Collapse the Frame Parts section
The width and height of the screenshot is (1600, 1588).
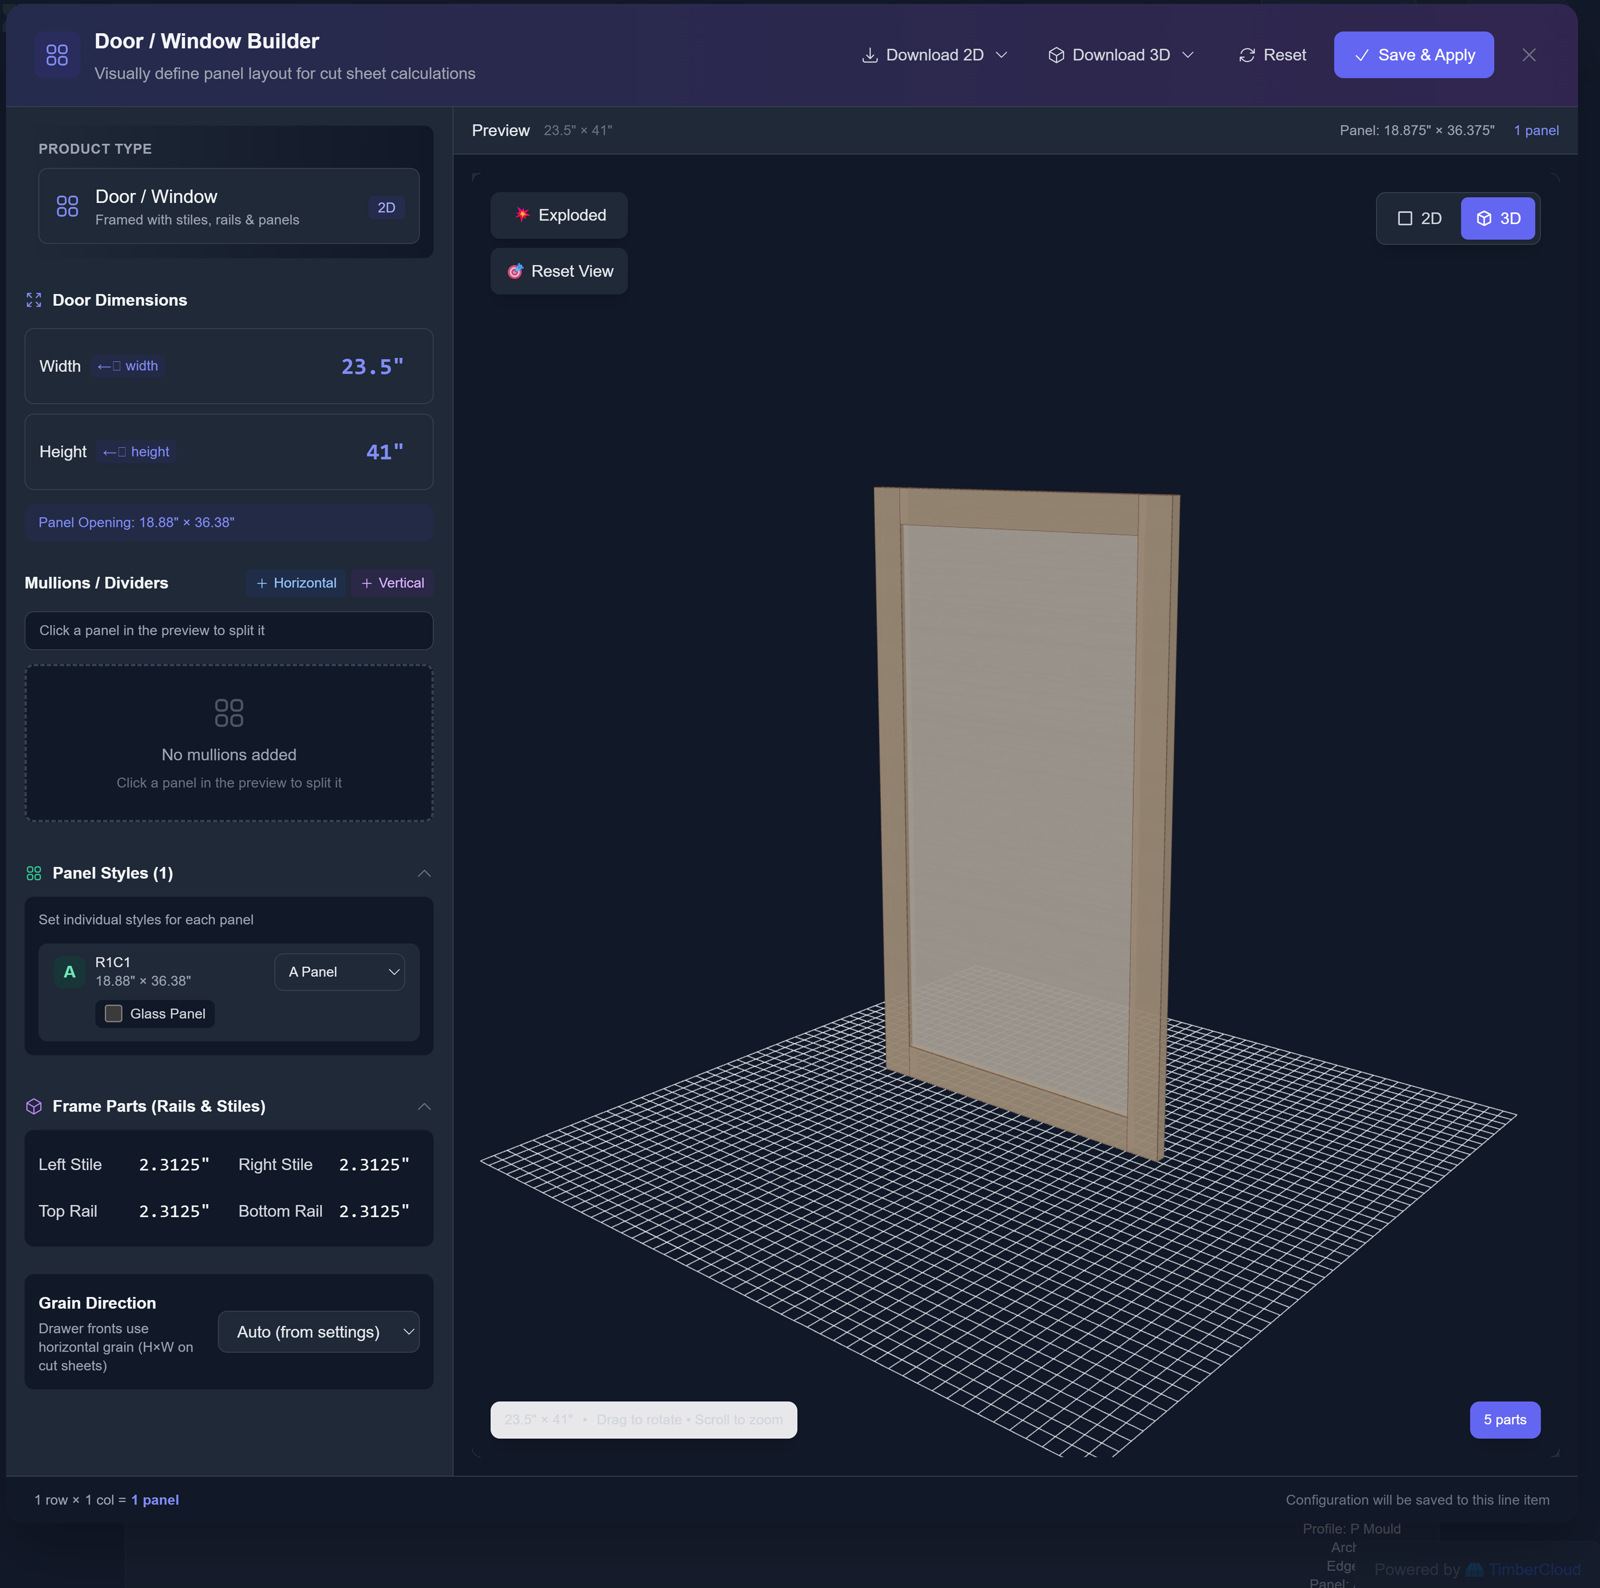(424, 1106)
